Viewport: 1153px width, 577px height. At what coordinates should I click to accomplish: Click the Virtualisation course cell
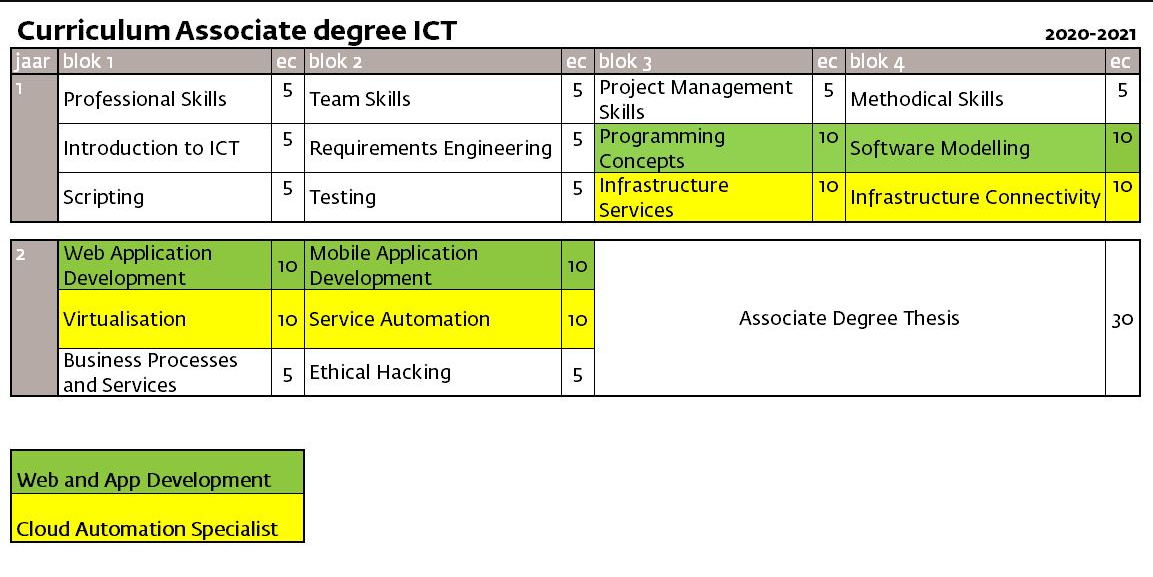tap(125, 319)
